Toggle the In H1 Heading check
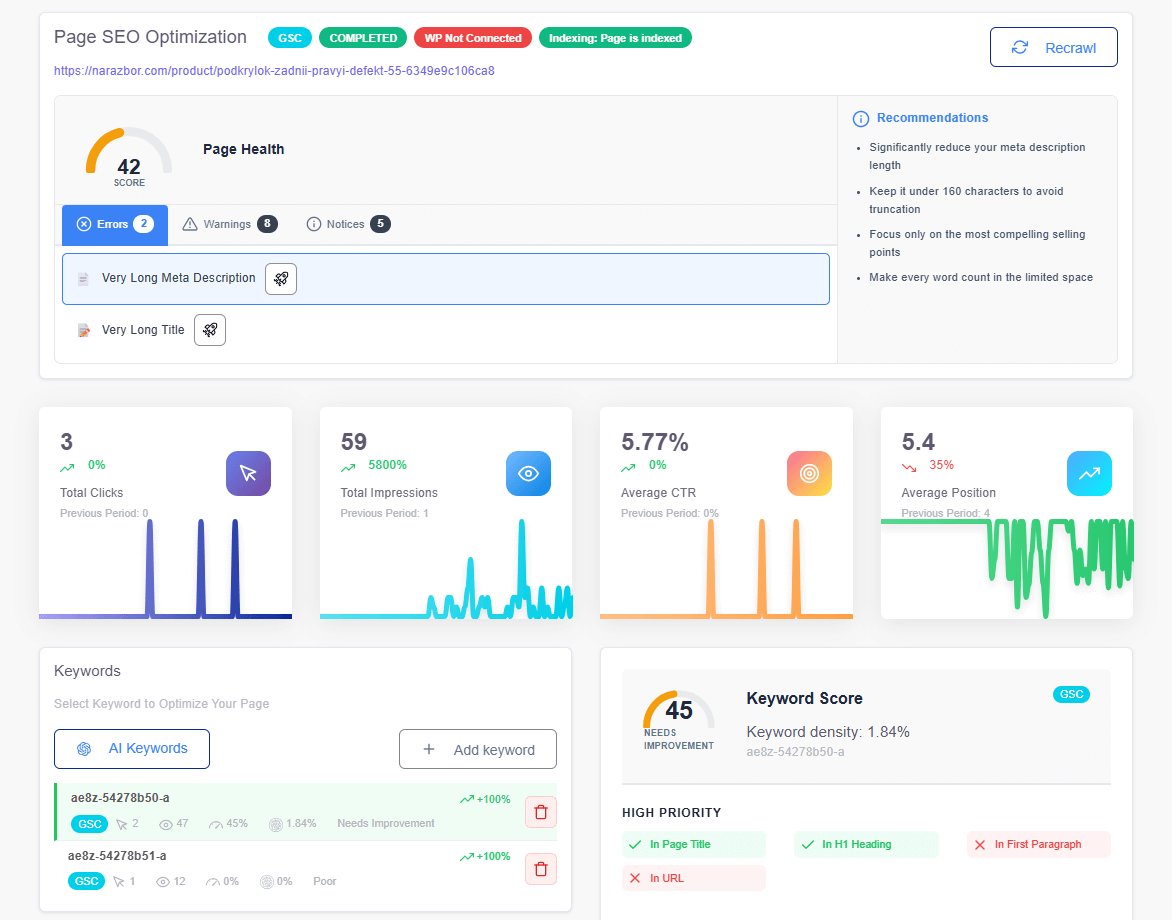Screen dimensions: 1172x920 [x=865, y=844]
